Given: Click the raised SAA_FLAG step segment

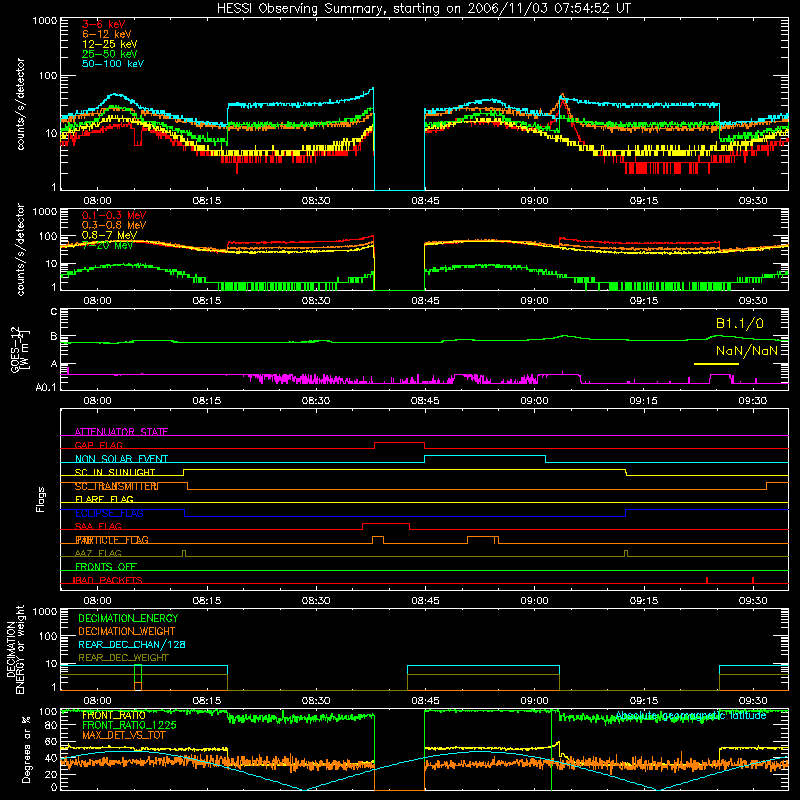Looking at the screenshot, I should (386, 523).
